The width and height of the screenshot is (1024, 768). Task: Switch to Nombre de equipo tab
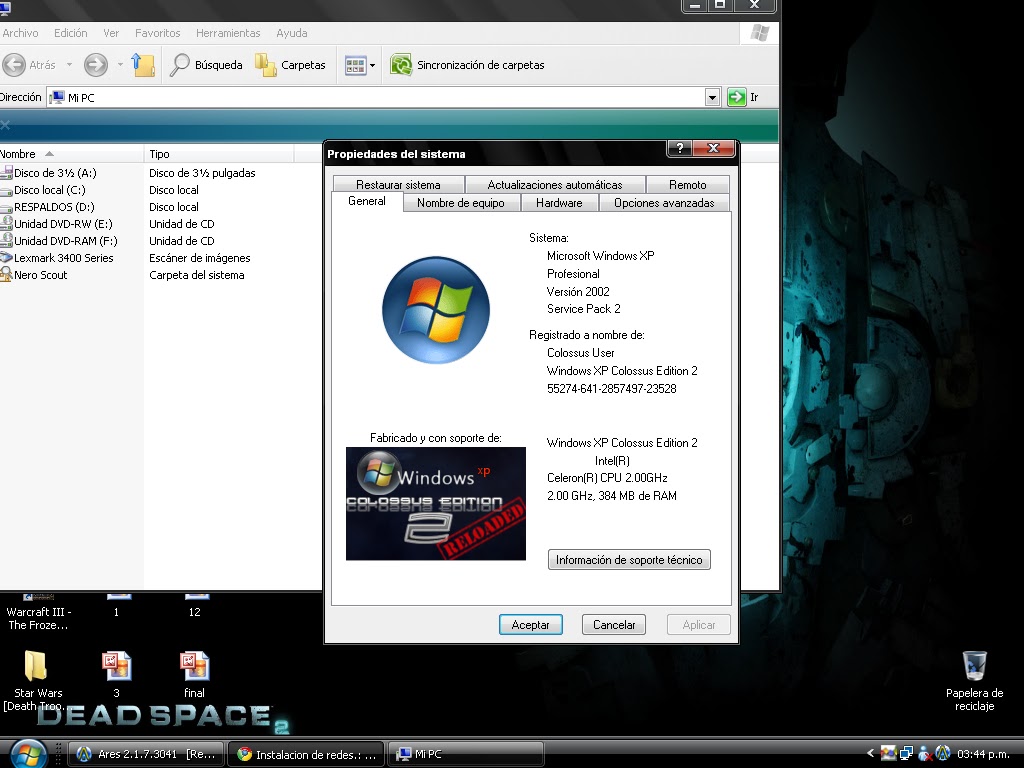click(461, 203)
